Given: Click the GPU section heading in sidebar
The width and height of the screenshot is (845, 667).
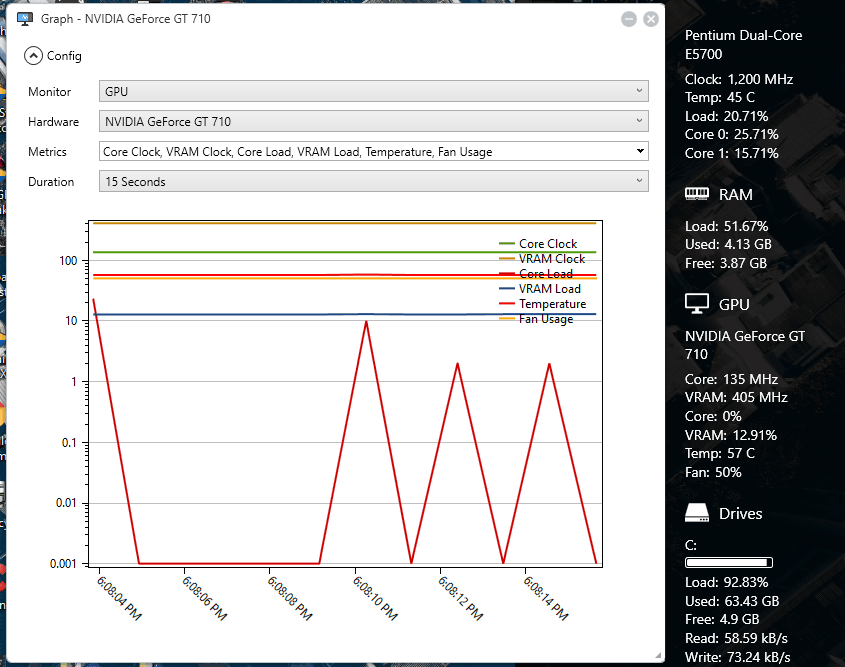Looking at the screenshot, I should [x=734, y=304].
